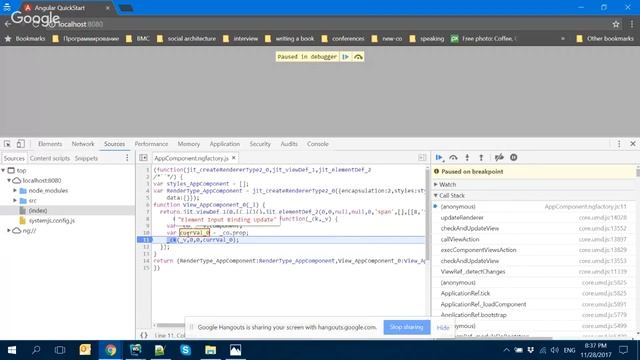This screenshot has height=360, width=640.
Task: Select element inspector tool in DevTools
Action: tap(7, 144)
